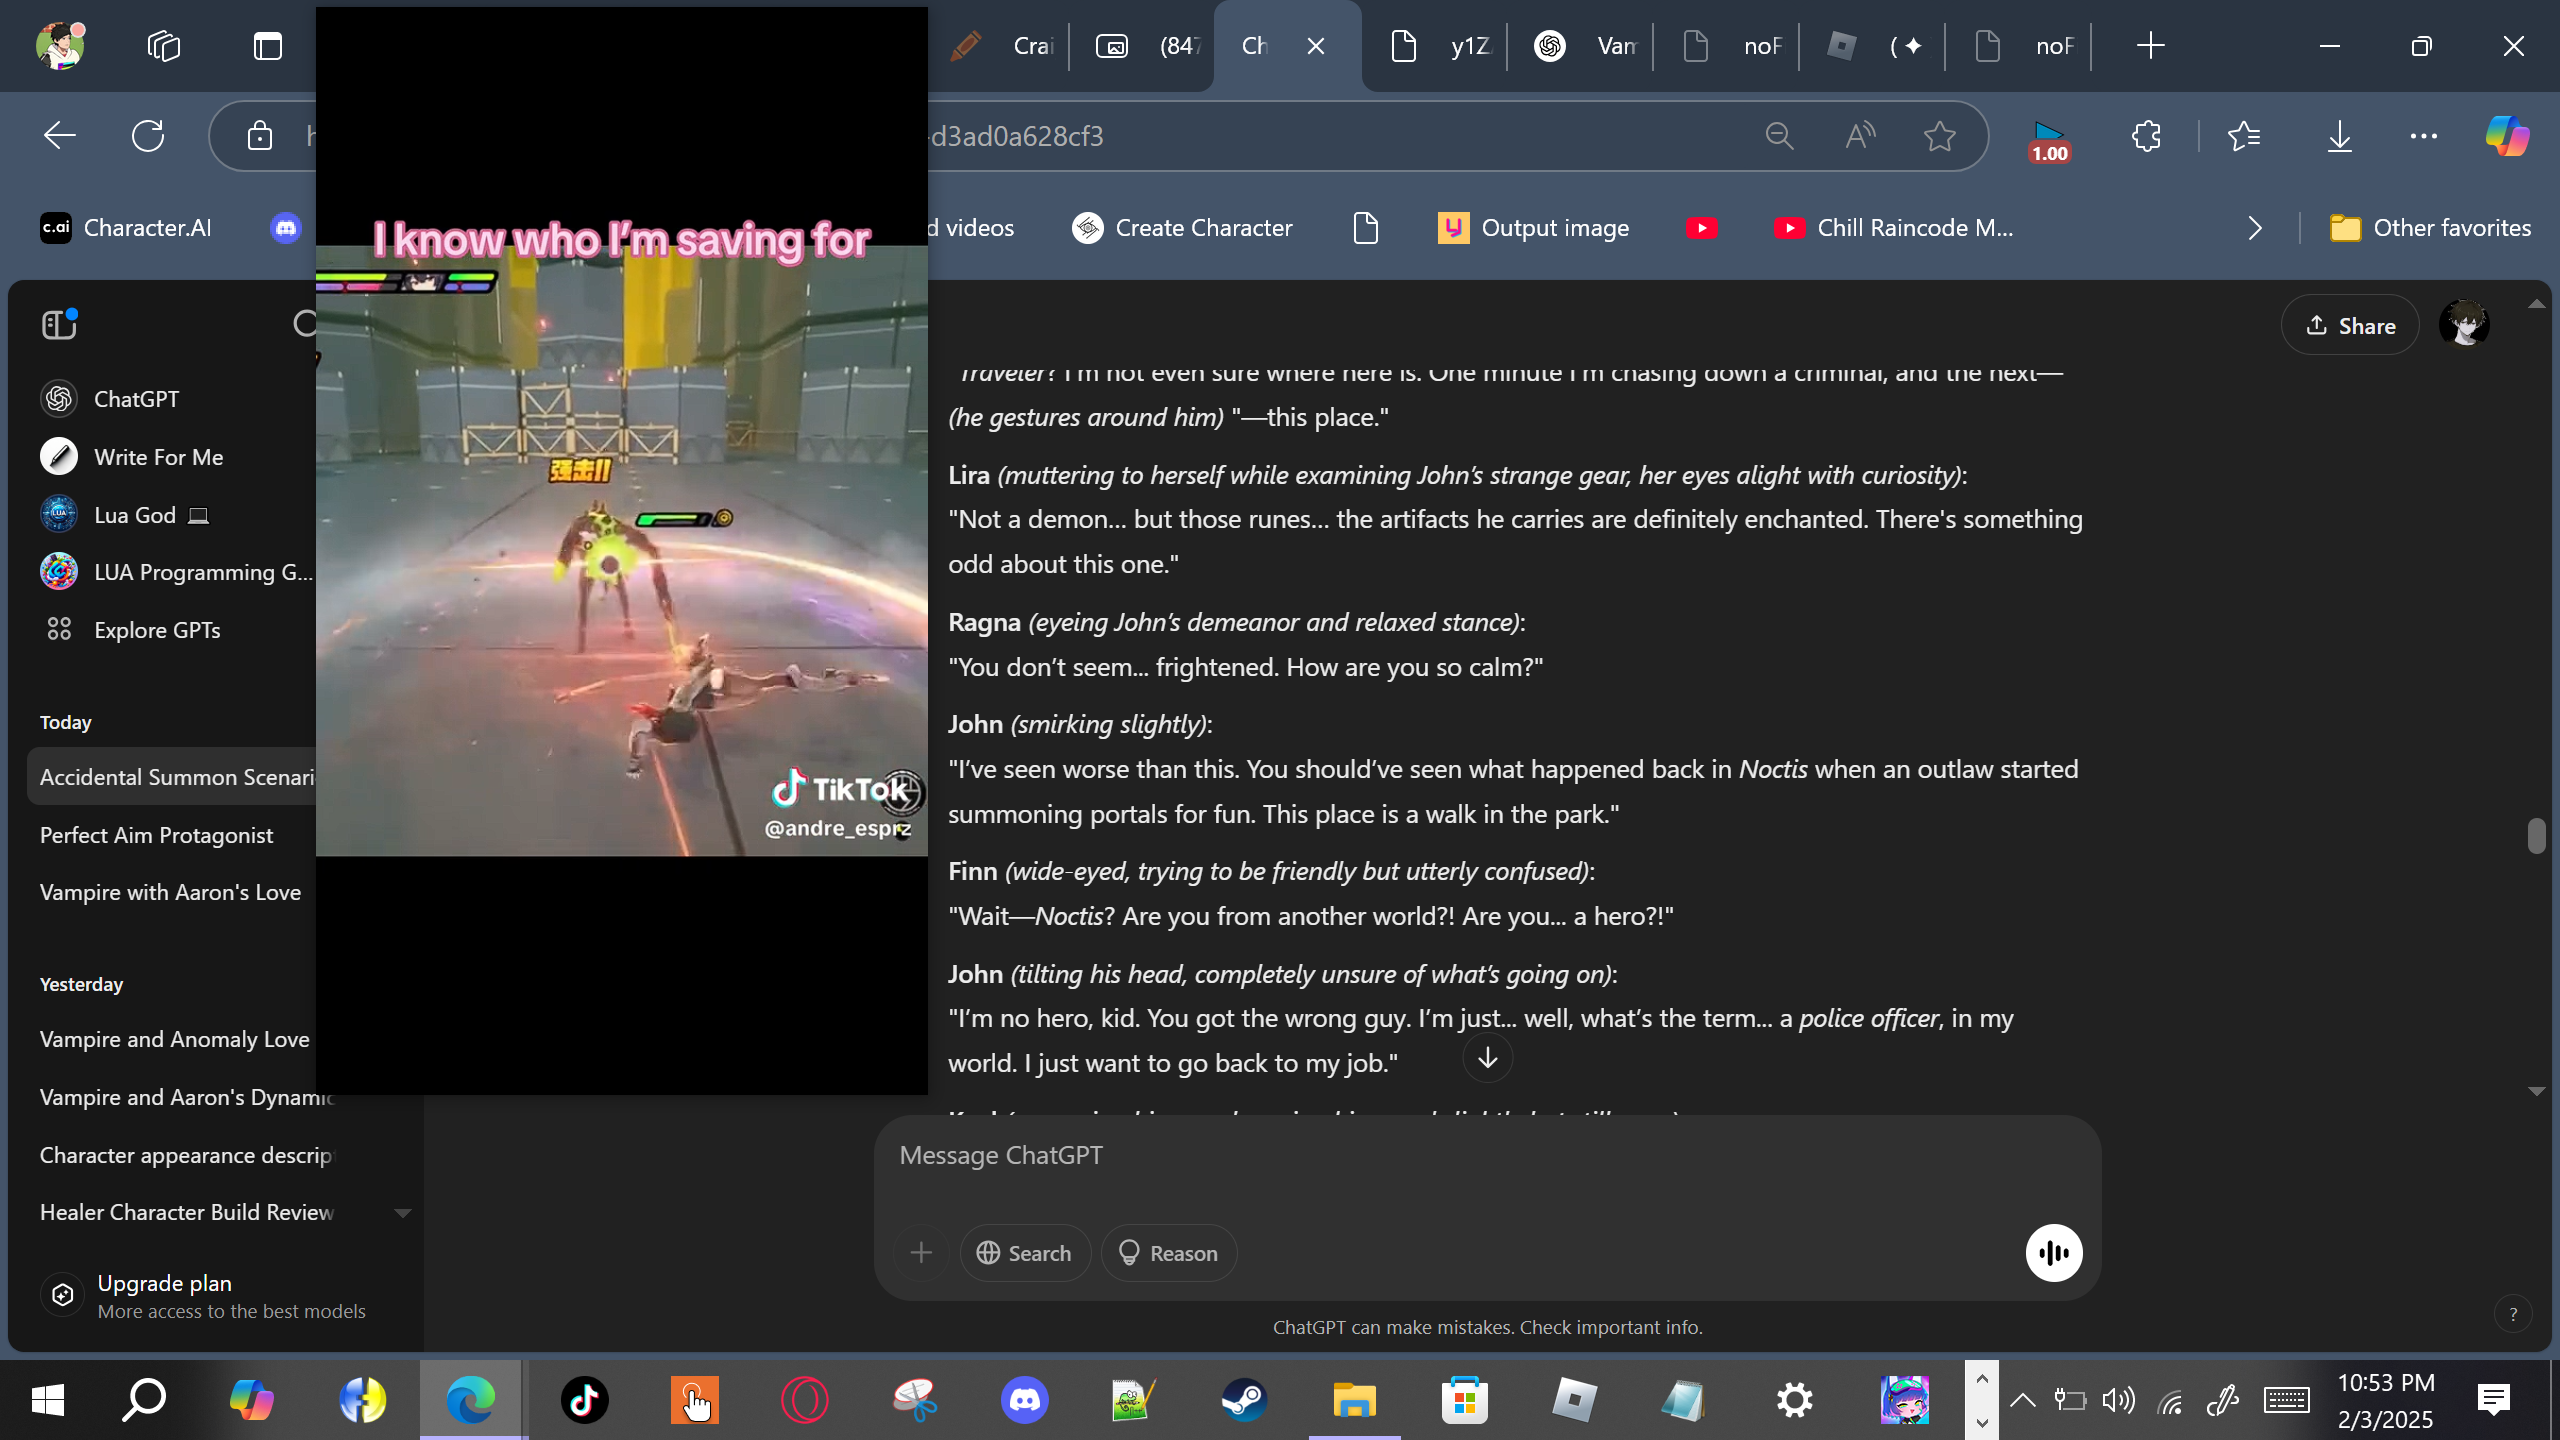Open LUA Programming GPT in sidebar
The width and height of the screenshot is (2560, 1440).
pos(176,572)
